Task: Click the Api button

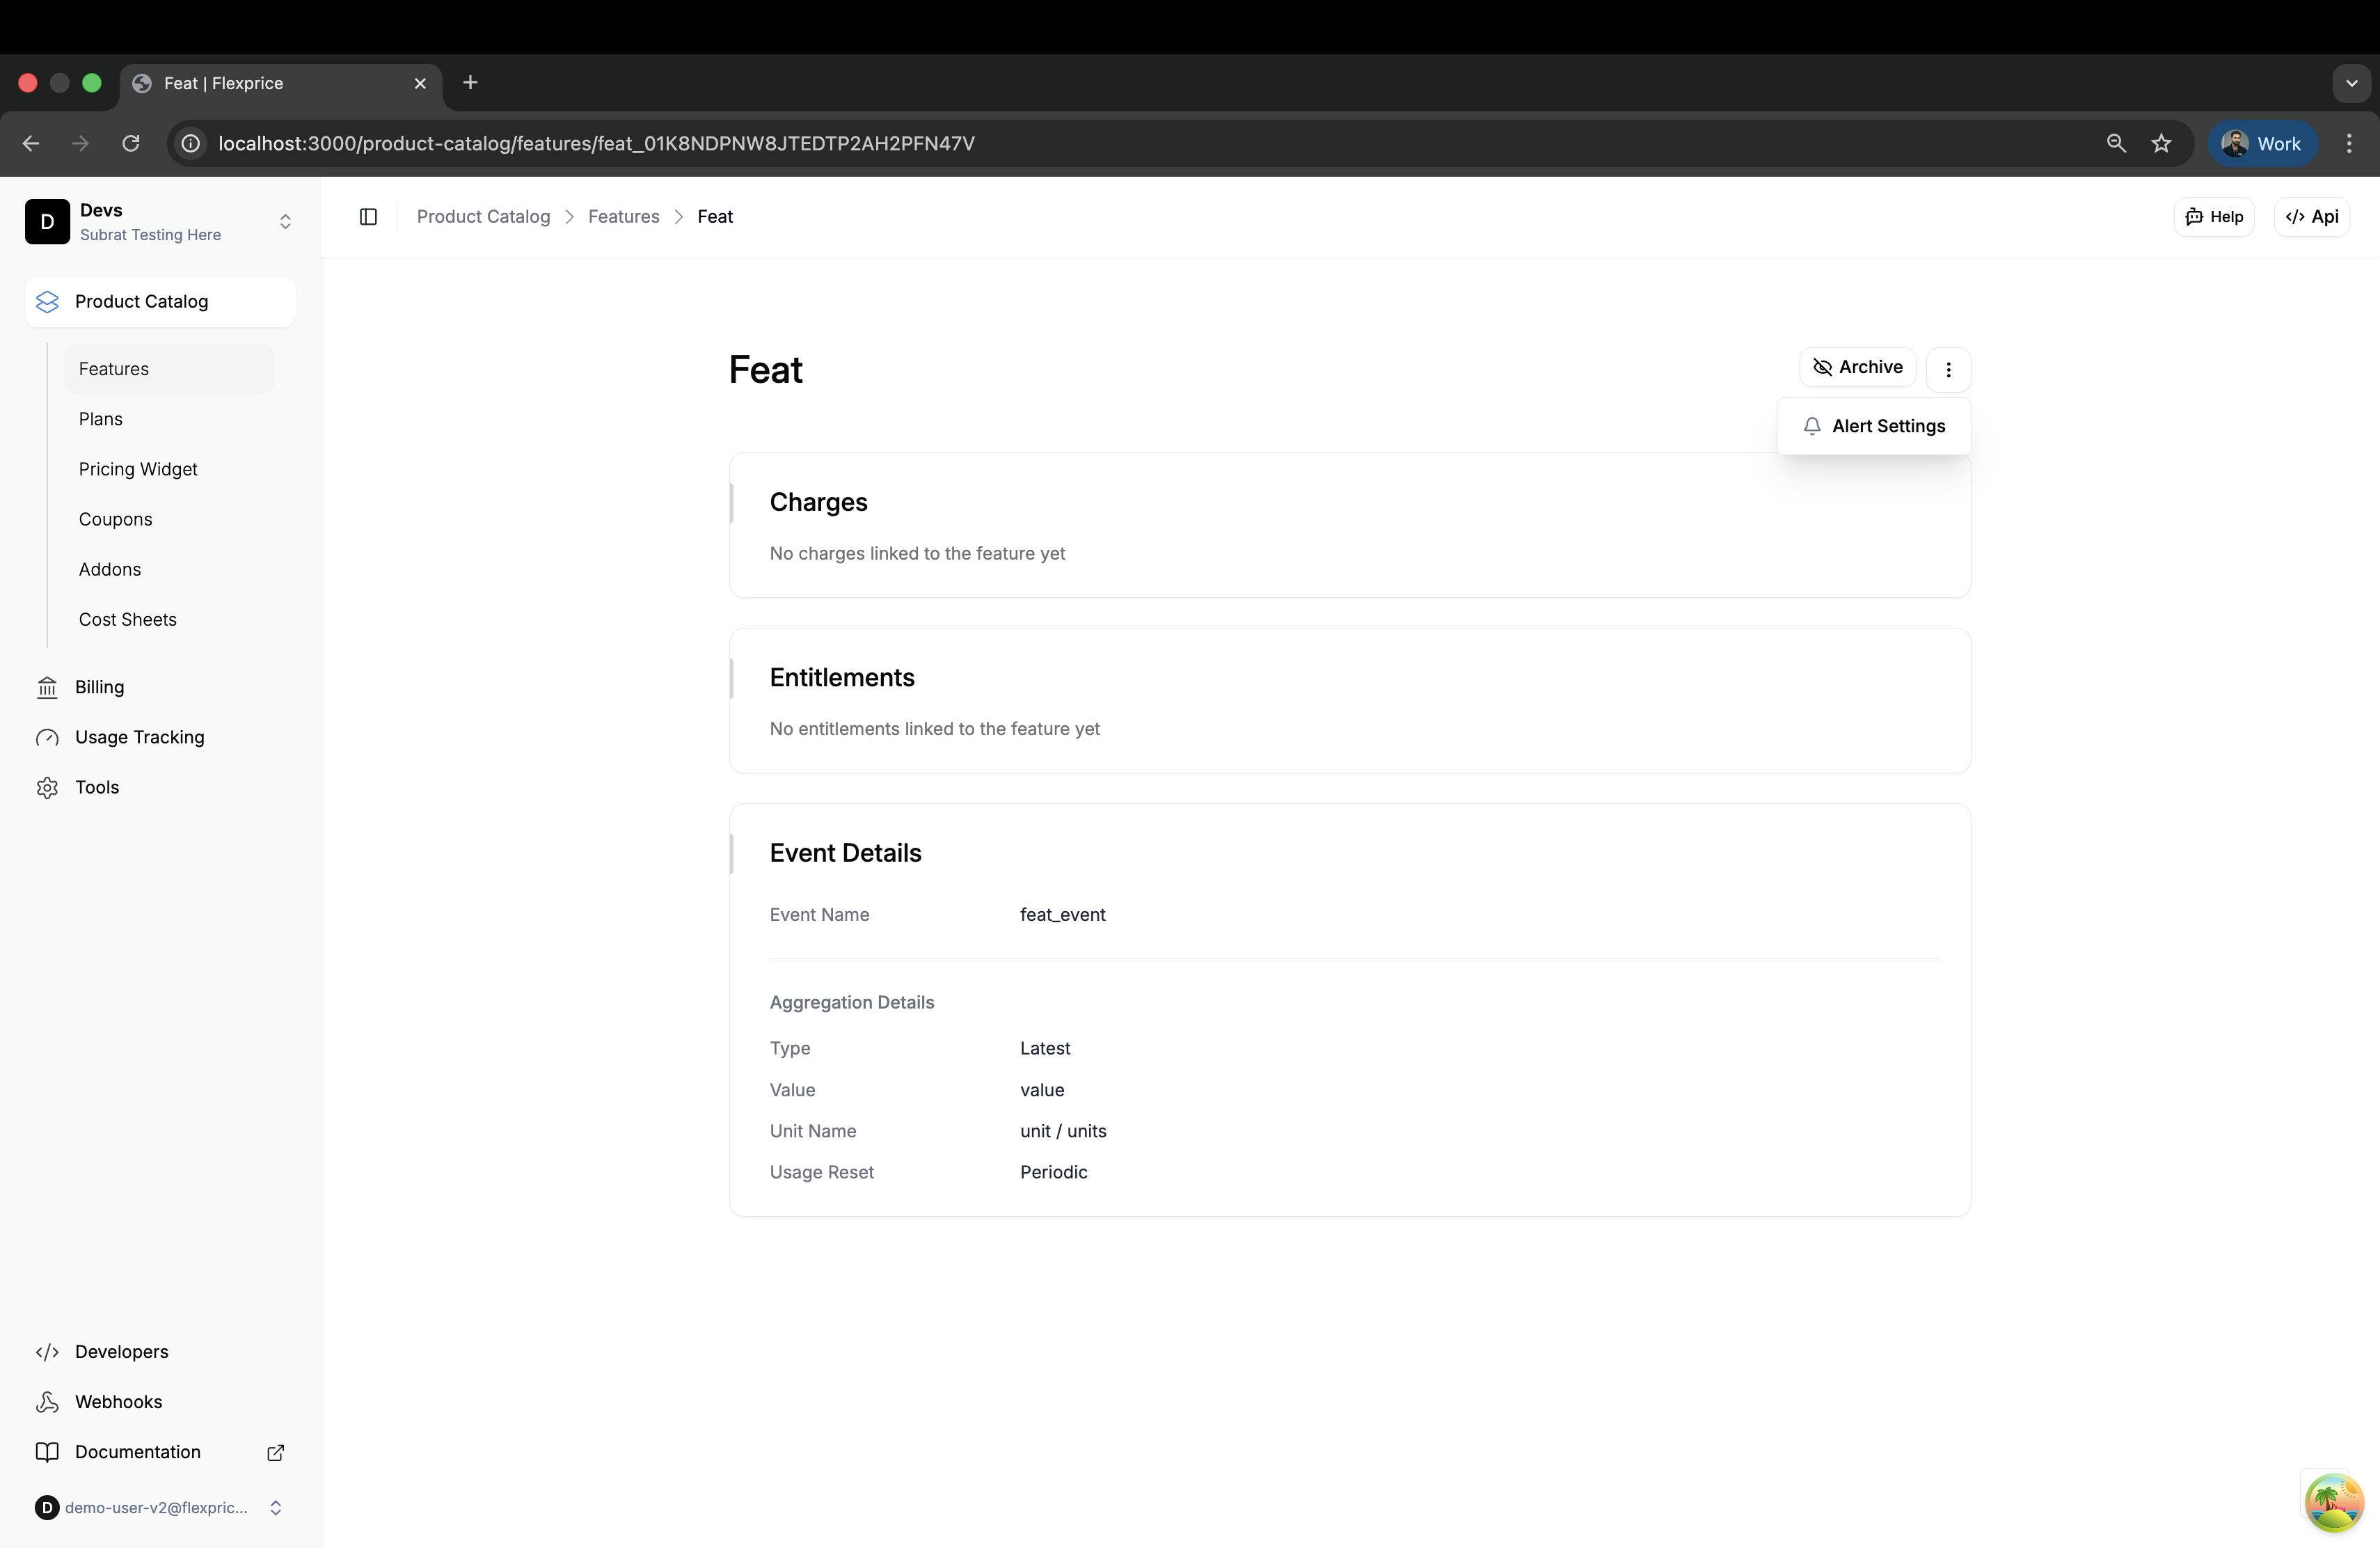Action: pyautogui.click(x=2311, y=217)
